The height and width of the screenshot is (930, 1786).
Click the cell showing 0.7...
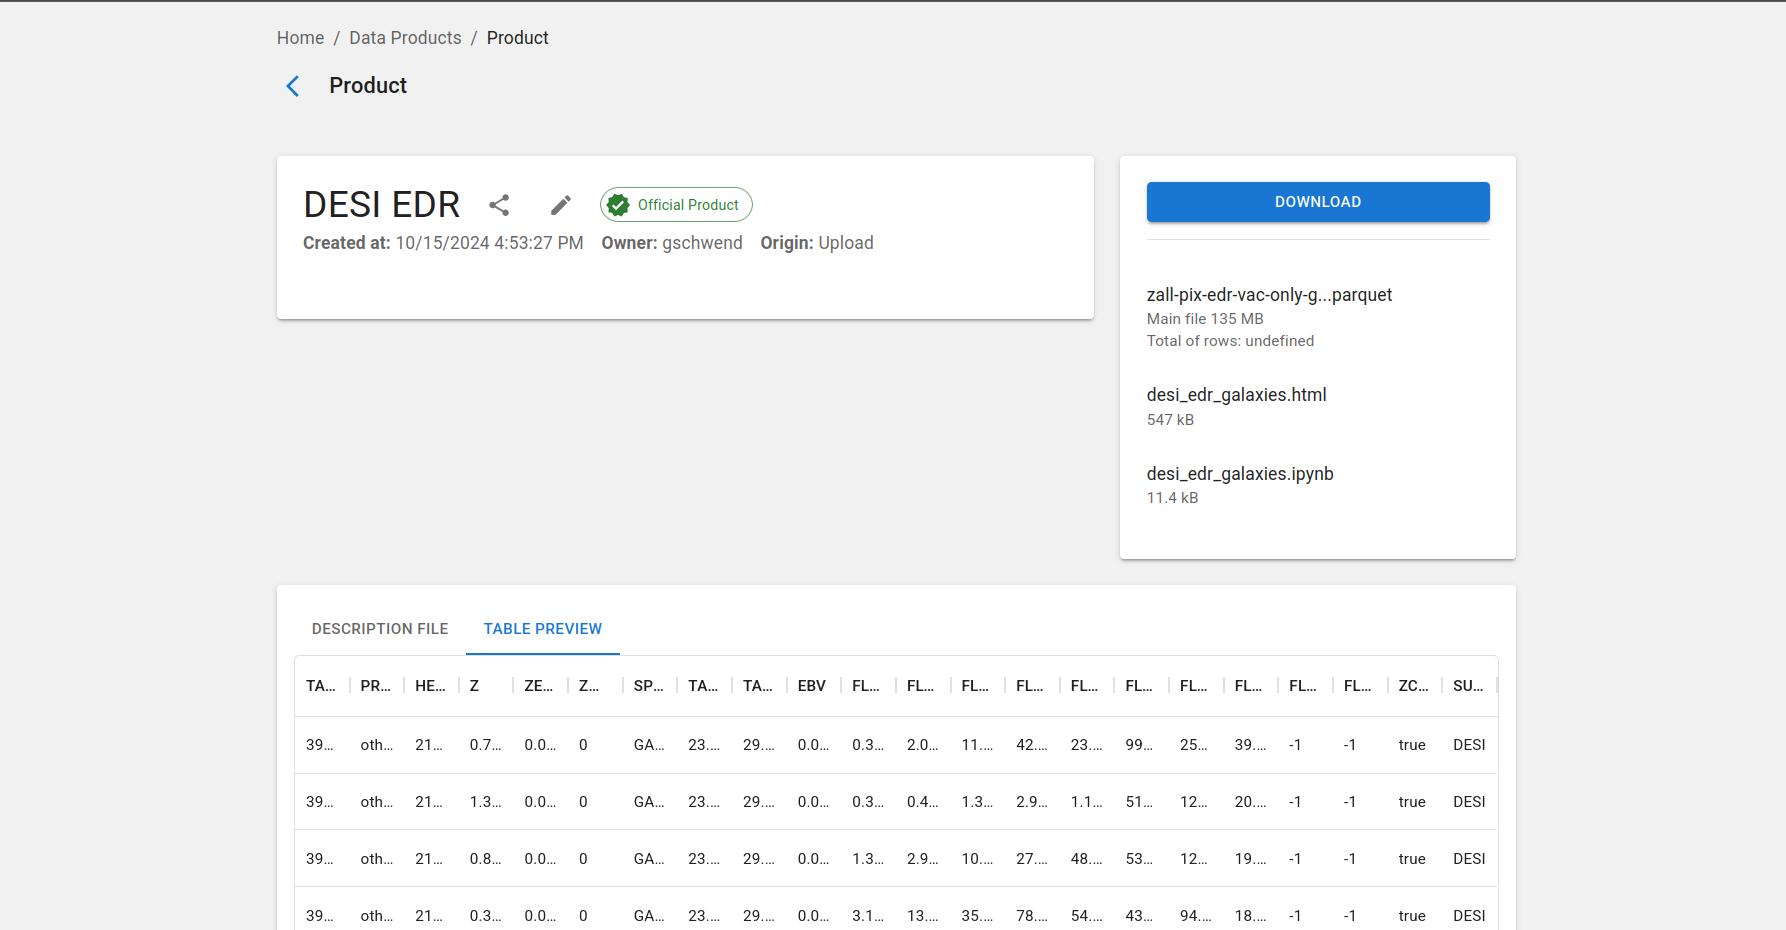[486, 745]
